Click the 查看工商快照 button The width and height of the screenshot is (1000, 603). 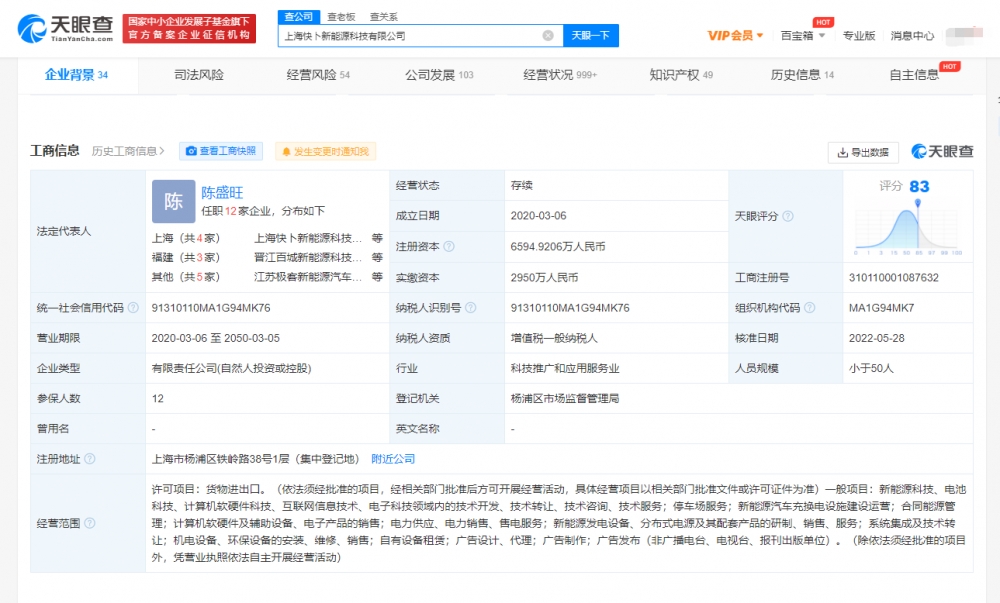(x=221, y=151)
